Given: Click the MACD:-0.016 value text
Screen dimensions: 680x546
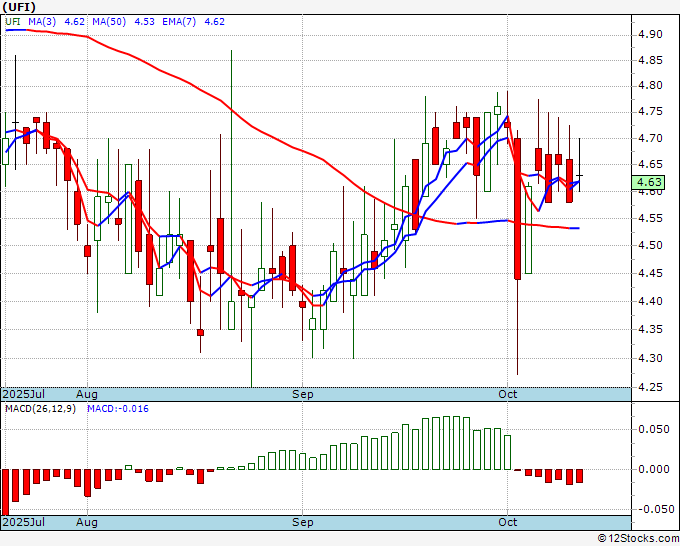Looking at the screenshot, I should [x=118, y=409].
